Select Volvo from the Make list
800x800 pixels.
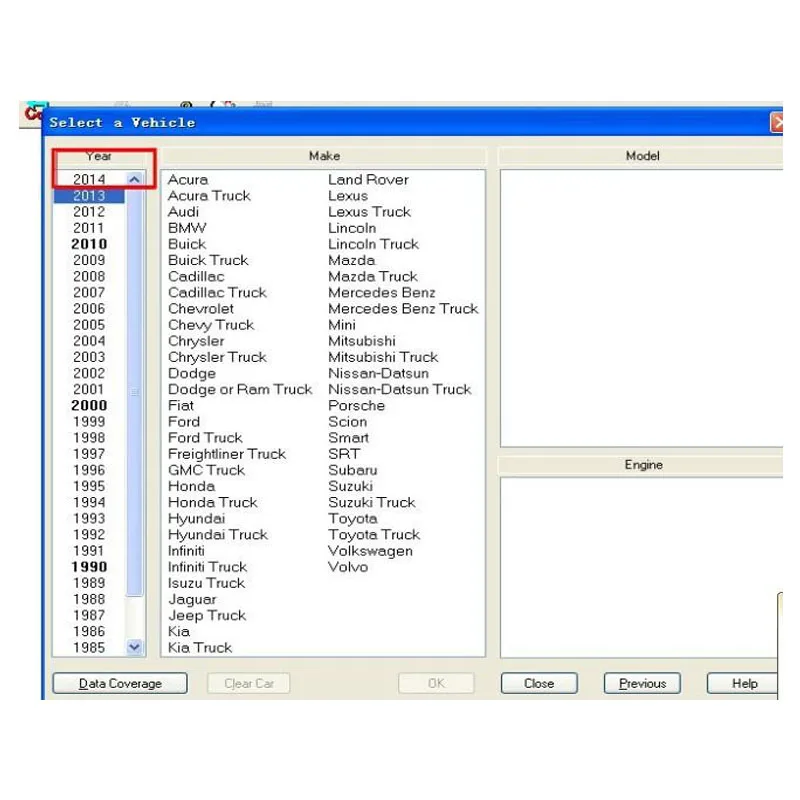click(x=349, y=567)
